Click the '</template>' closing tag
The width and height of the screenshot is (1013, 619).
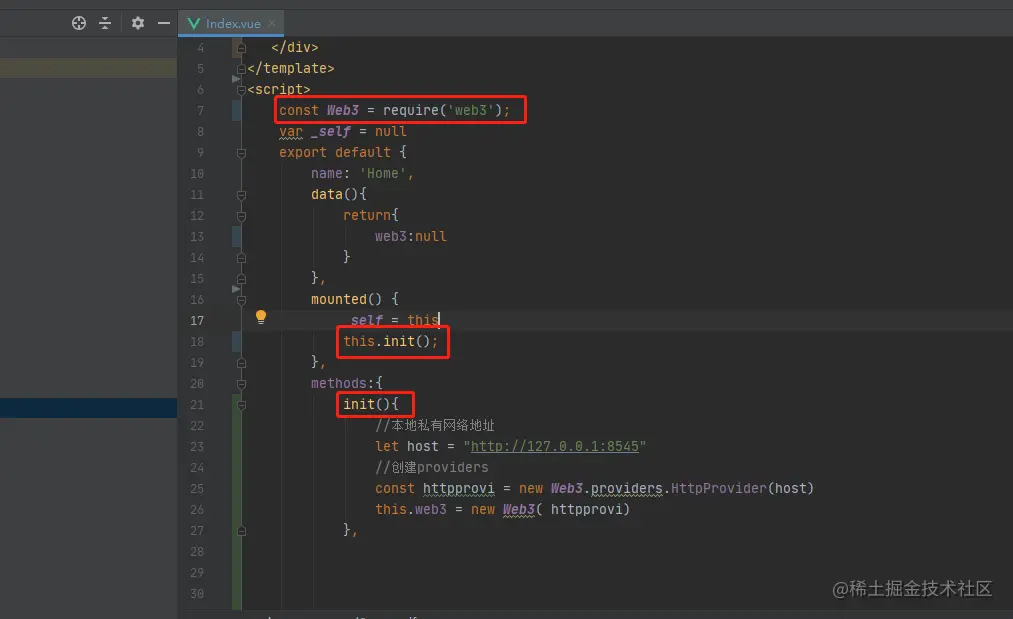pos(290,68)
